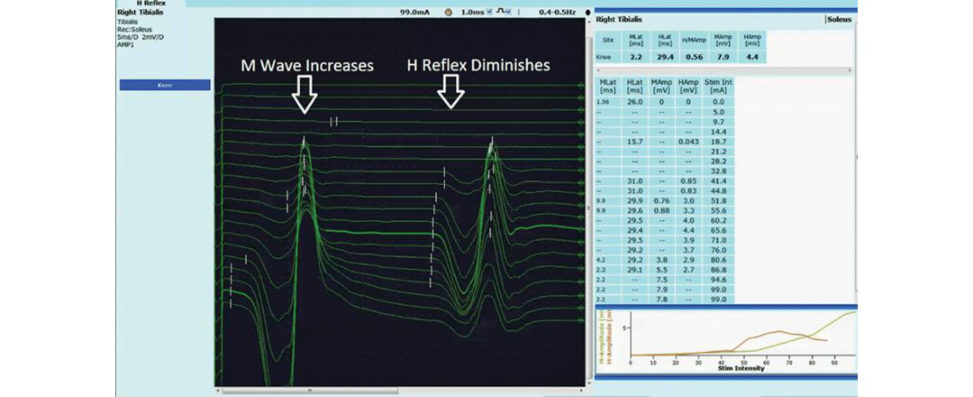The image size is (973, 397).
Task: Click the HLat value 26.0
Action: tap(634, 102)
